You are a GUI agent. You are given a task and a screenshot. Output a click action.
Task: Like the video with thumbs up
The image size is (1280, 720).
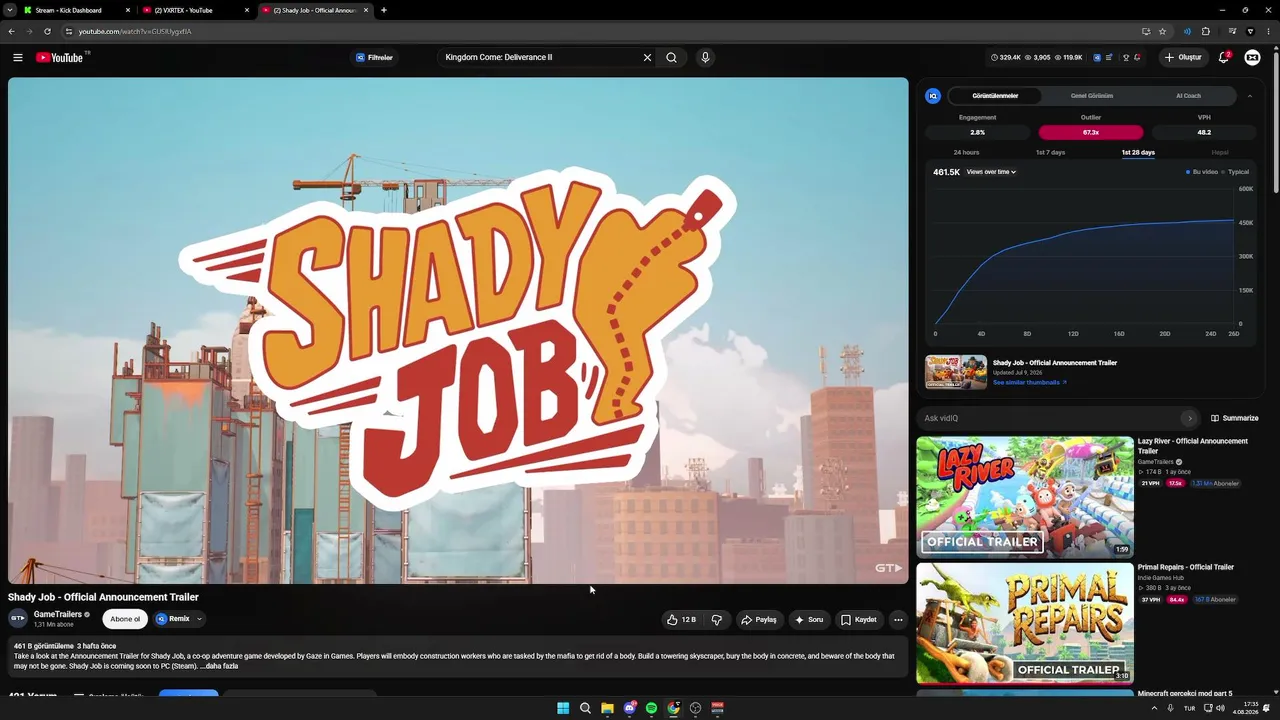[x=683, y=620]
